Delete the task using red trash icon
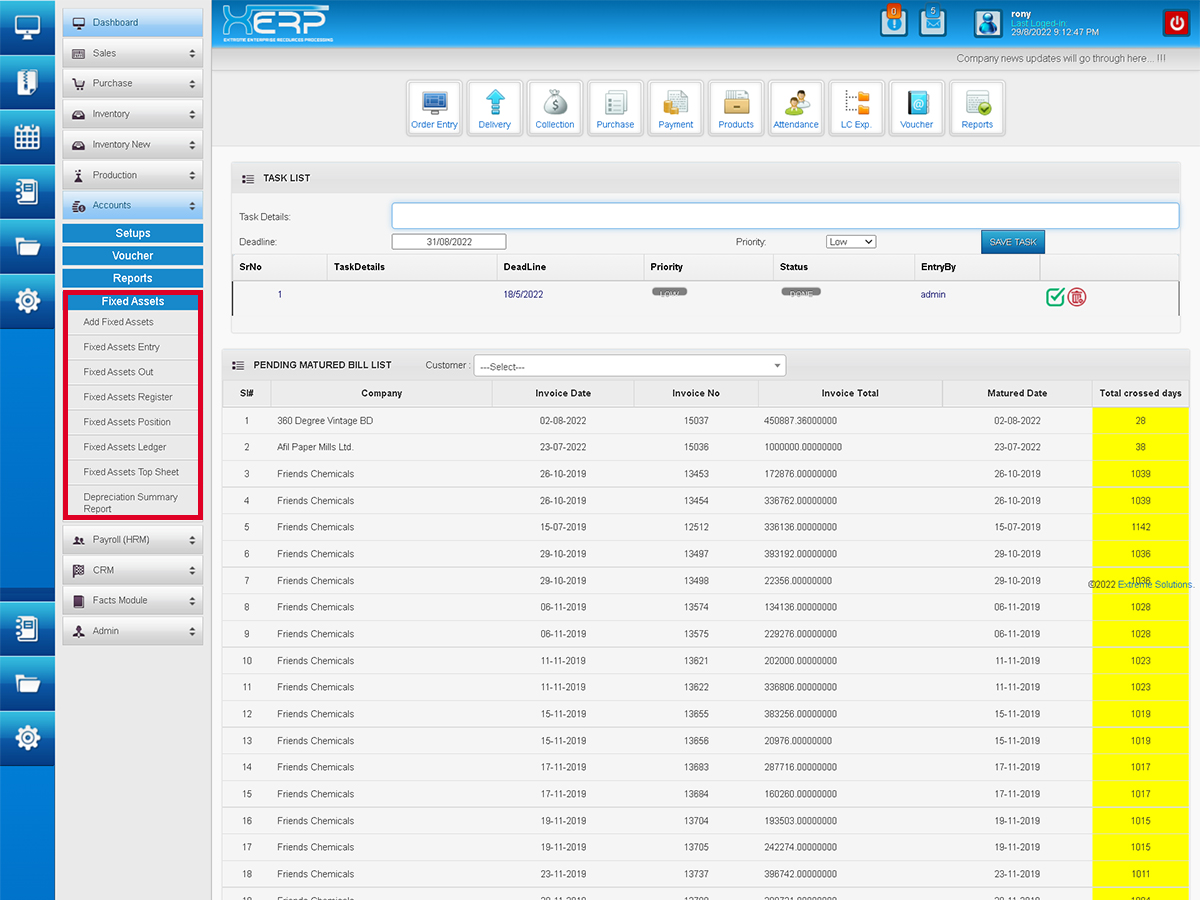This screenshot has width=1200, height=900. tap(1077, 296)
